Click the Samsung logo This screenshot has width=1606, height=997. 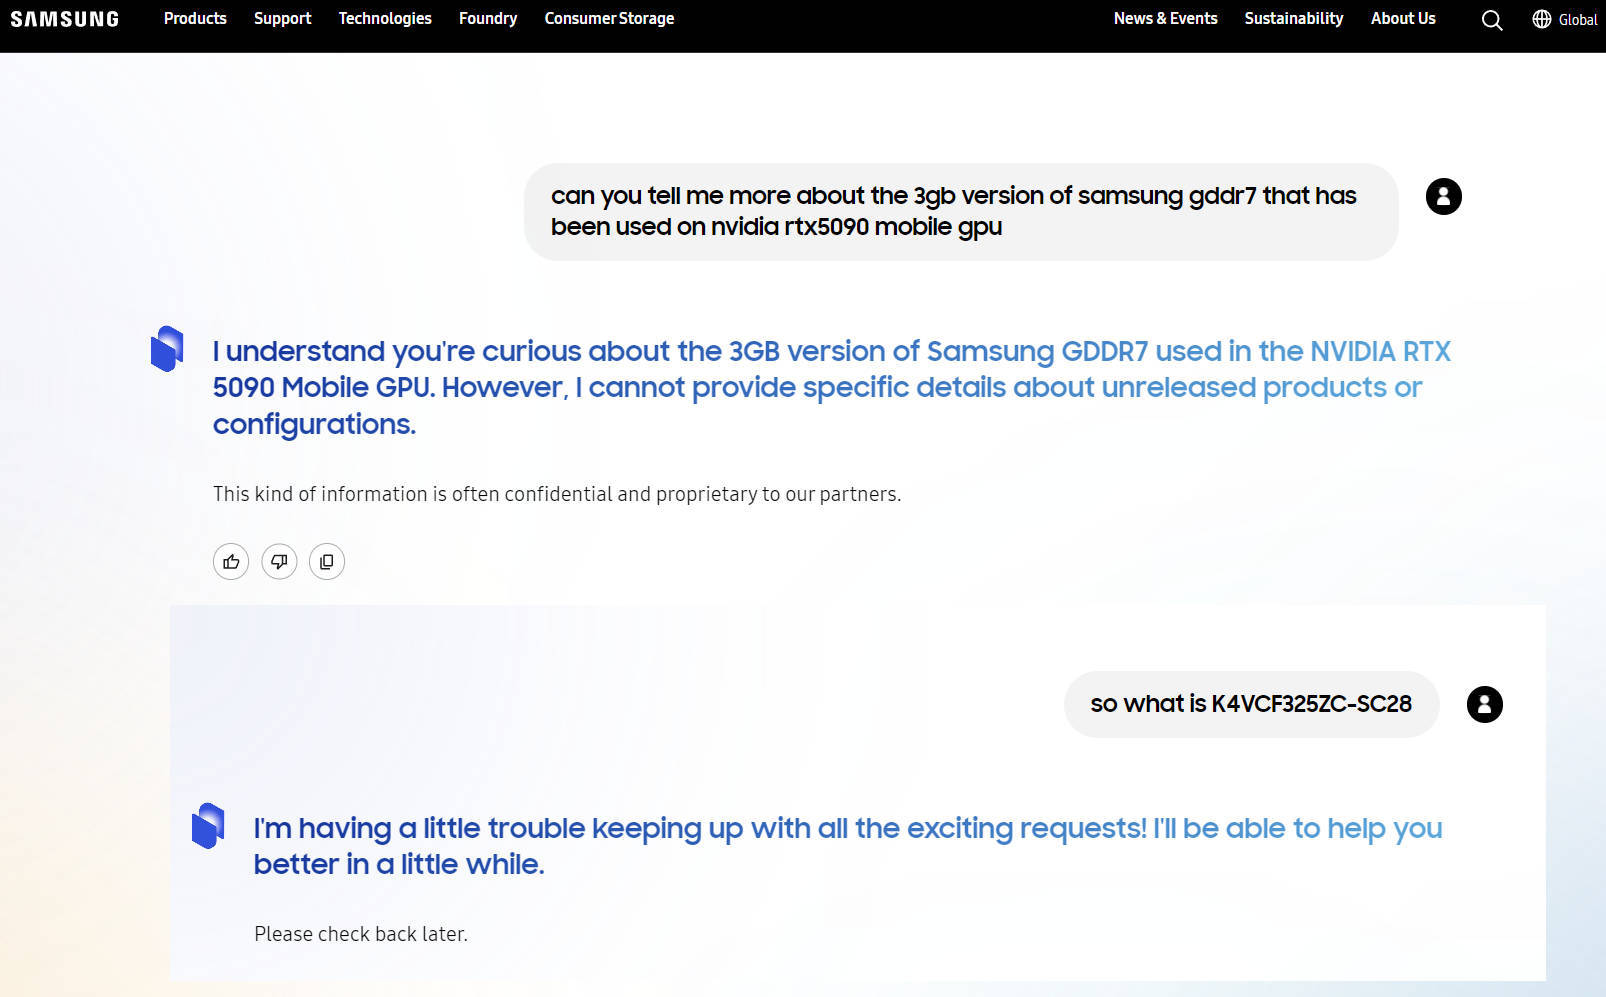pyautogui.click(x=65, y=19)
